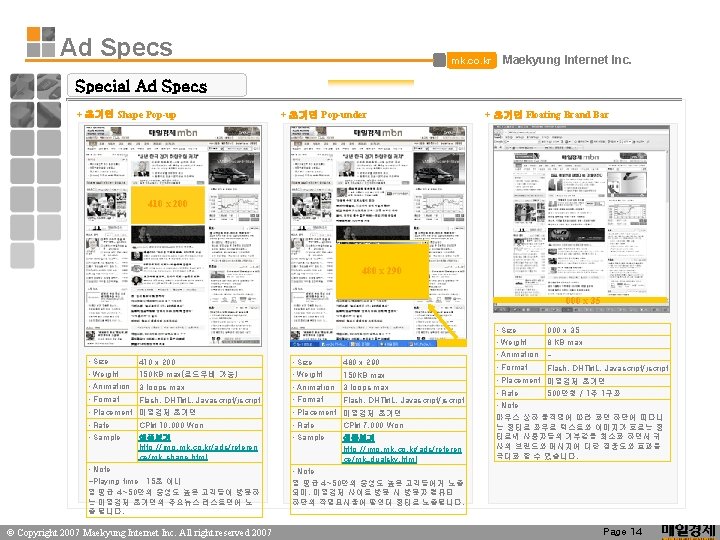The width and height of the screenshot is (720, 540).
Task: Select the Floating Brand Bar browser screenshot
Action: point(581,219)
